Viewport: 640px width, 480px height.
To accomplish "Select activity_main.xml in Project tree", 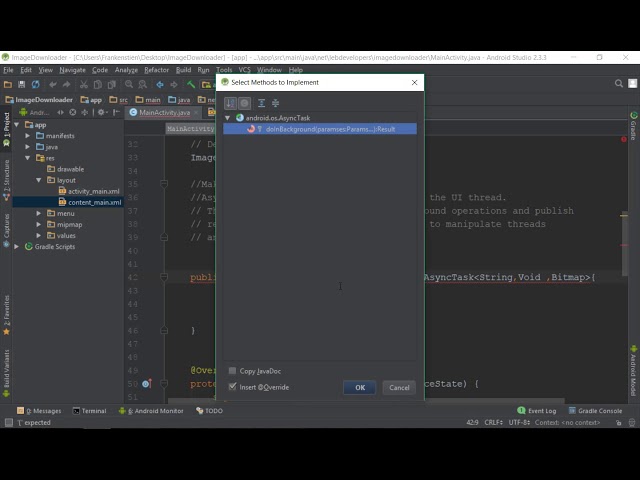I will pyautogui.click(x=89, y=191).
